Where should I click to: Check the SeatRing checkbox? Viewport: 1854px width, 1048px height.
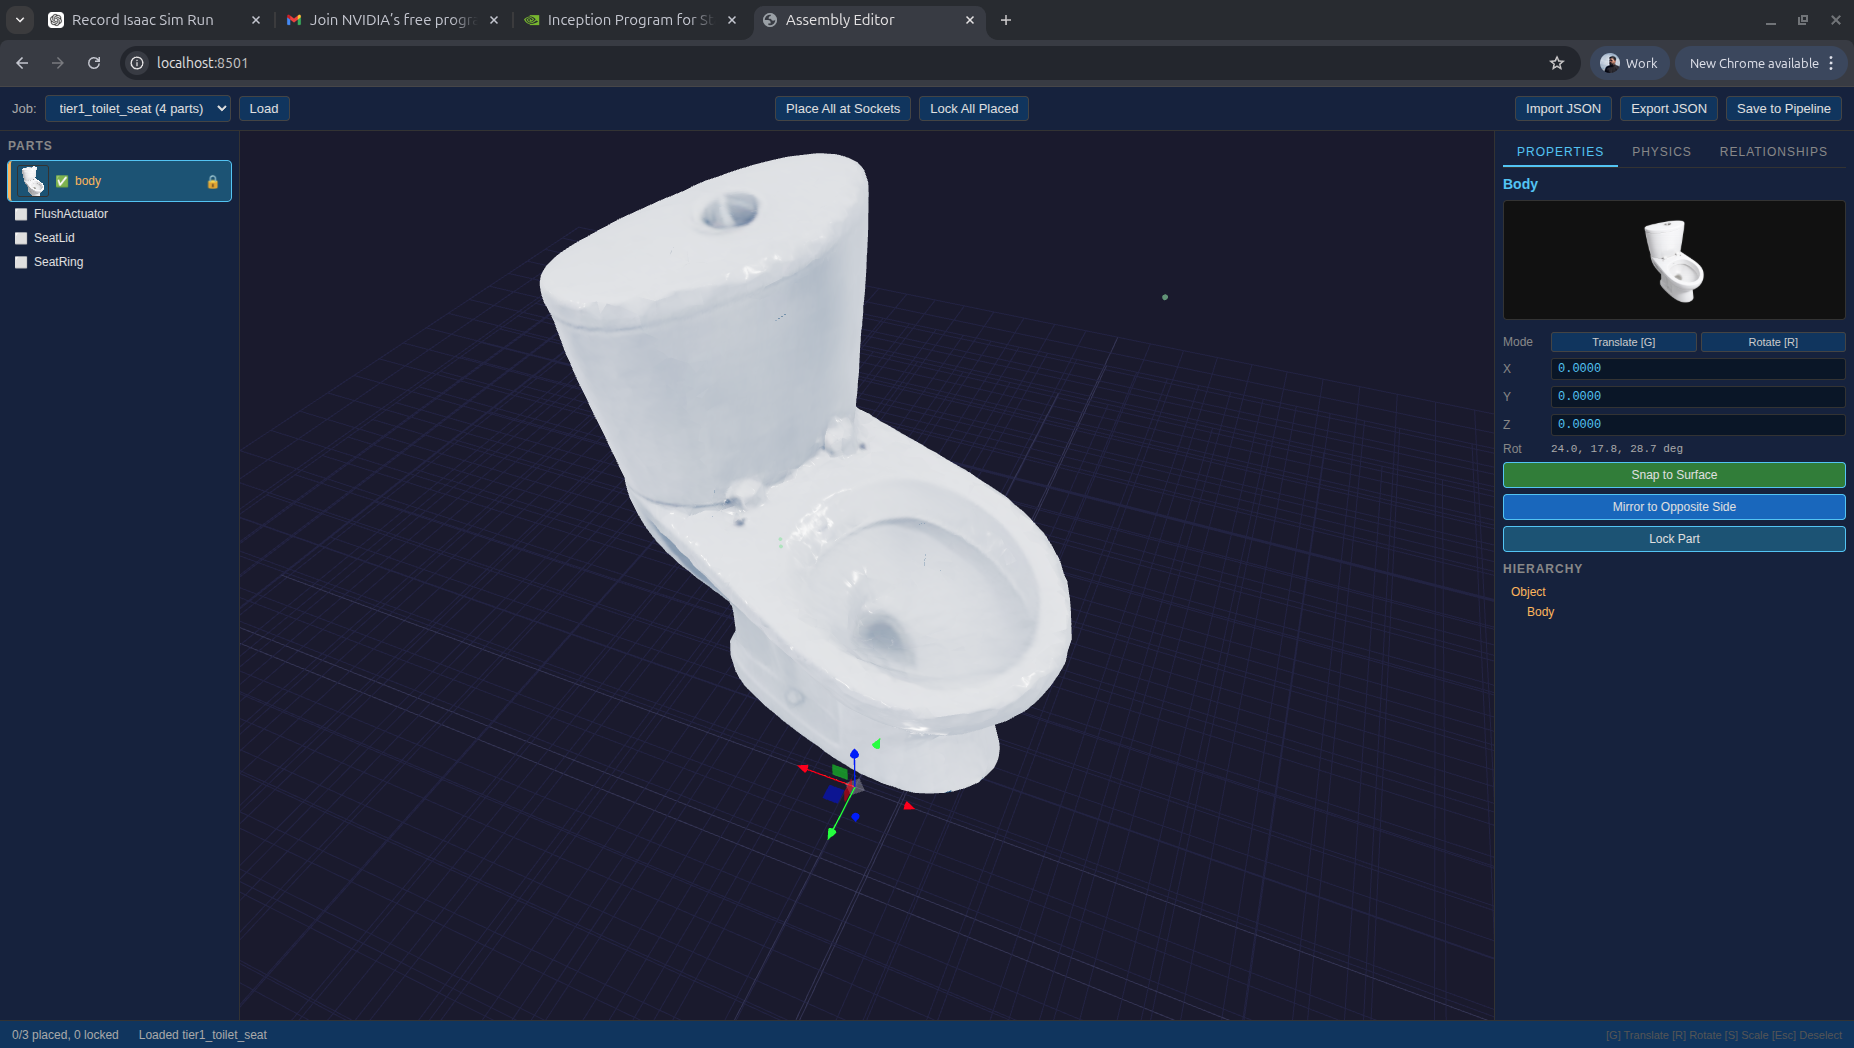pyautogui.click(x=21, y=262)
